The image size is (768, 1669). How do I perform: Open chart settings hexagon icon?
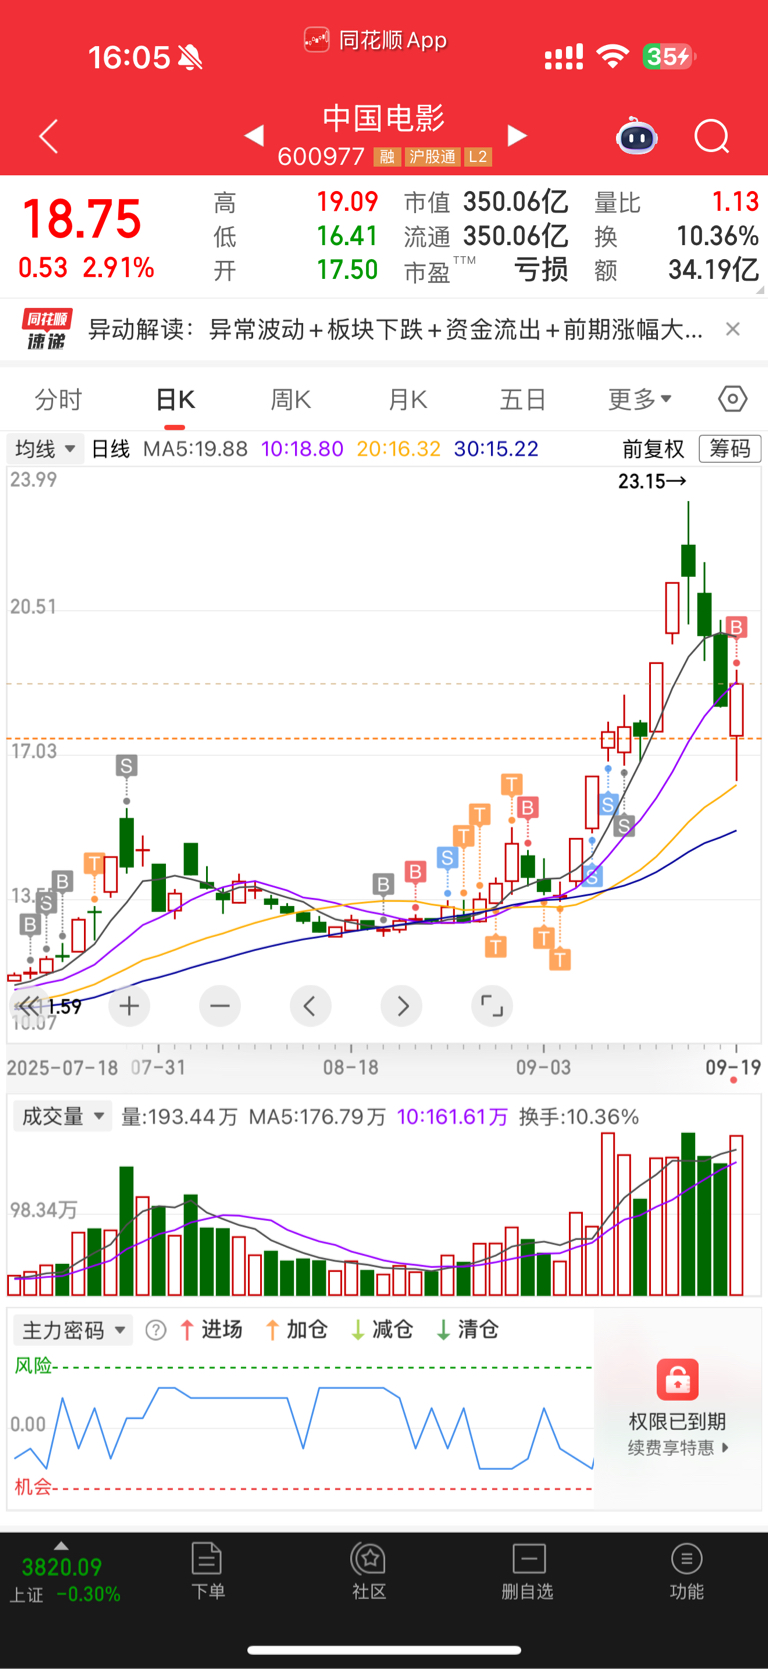pyautogui.click(x=733, y=399)
